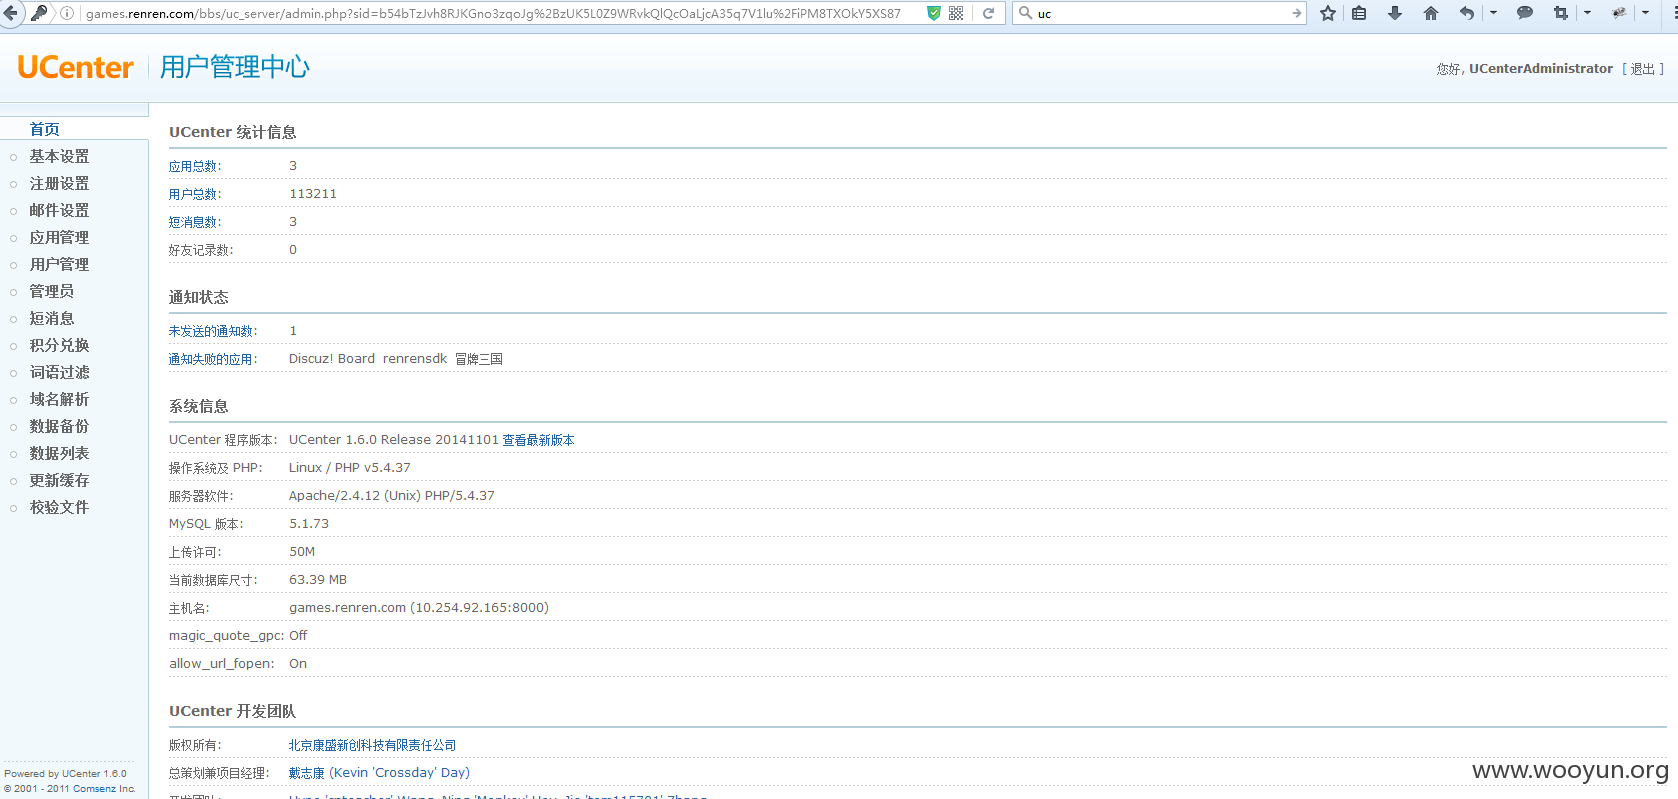Viewport: 1678px width, 799px height.
Task: Click the 'renrensdk' failed app text
Action: [415, 359]
